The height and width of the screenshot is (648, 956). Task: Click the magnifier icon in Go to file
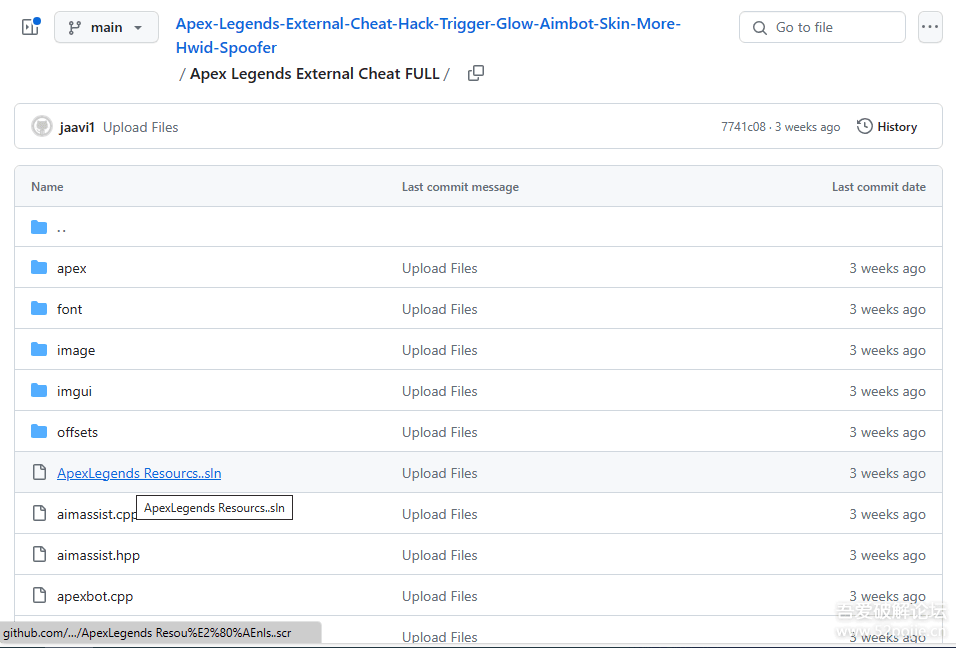[x=760, y=27]
